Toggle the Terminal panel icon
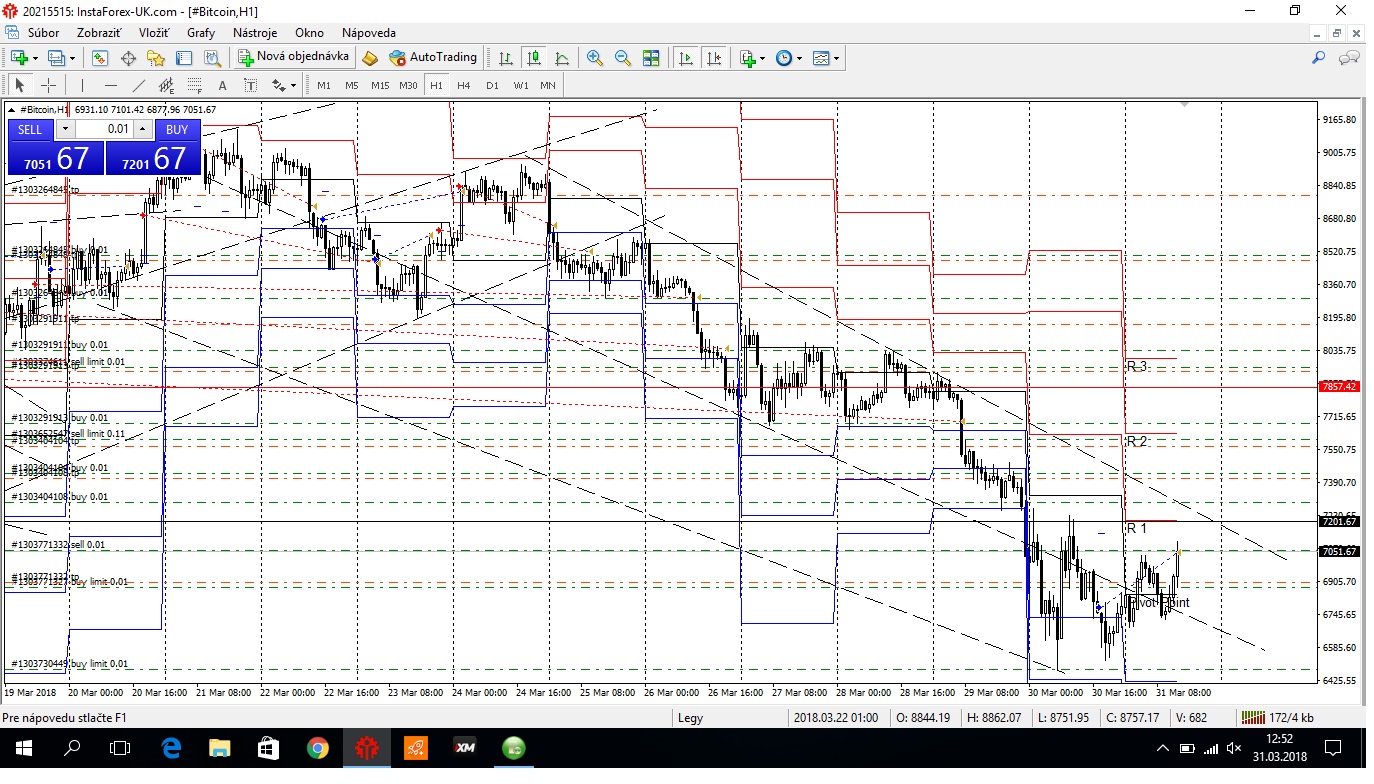Screen dimensions: 1374x784 184,58
